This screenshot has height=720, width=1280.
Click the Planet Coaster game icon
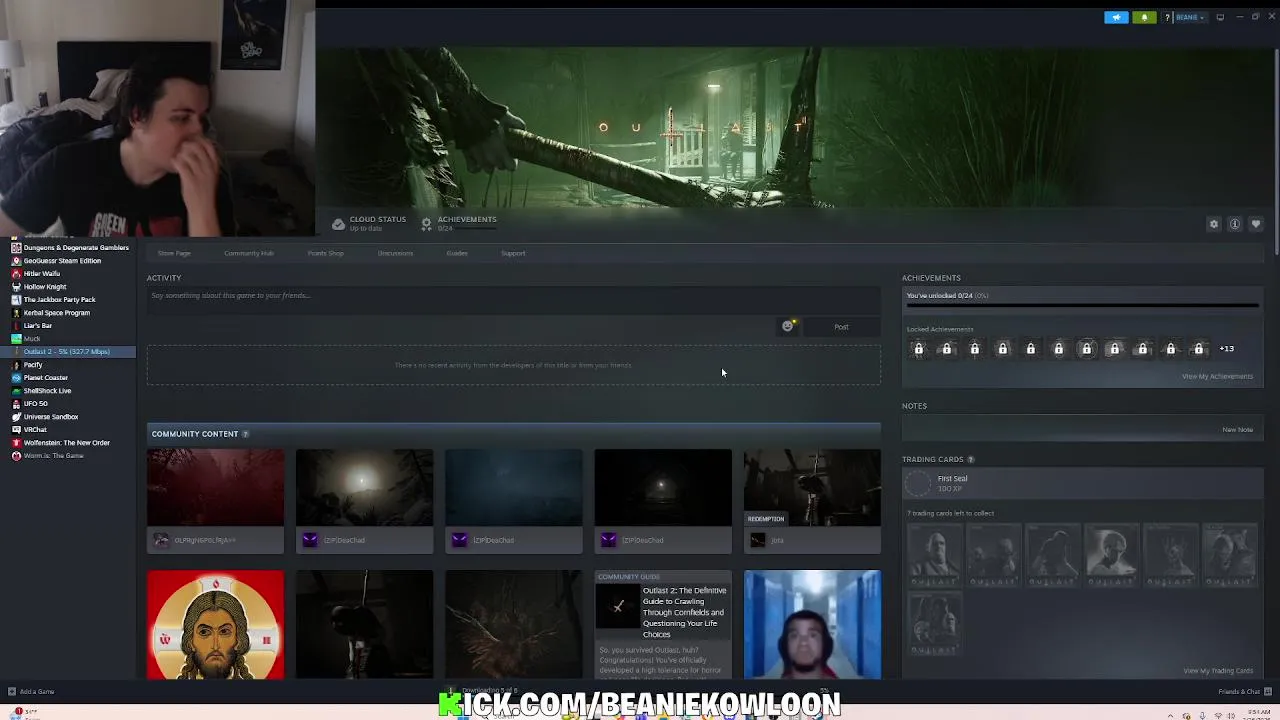(x=16, y=377)
